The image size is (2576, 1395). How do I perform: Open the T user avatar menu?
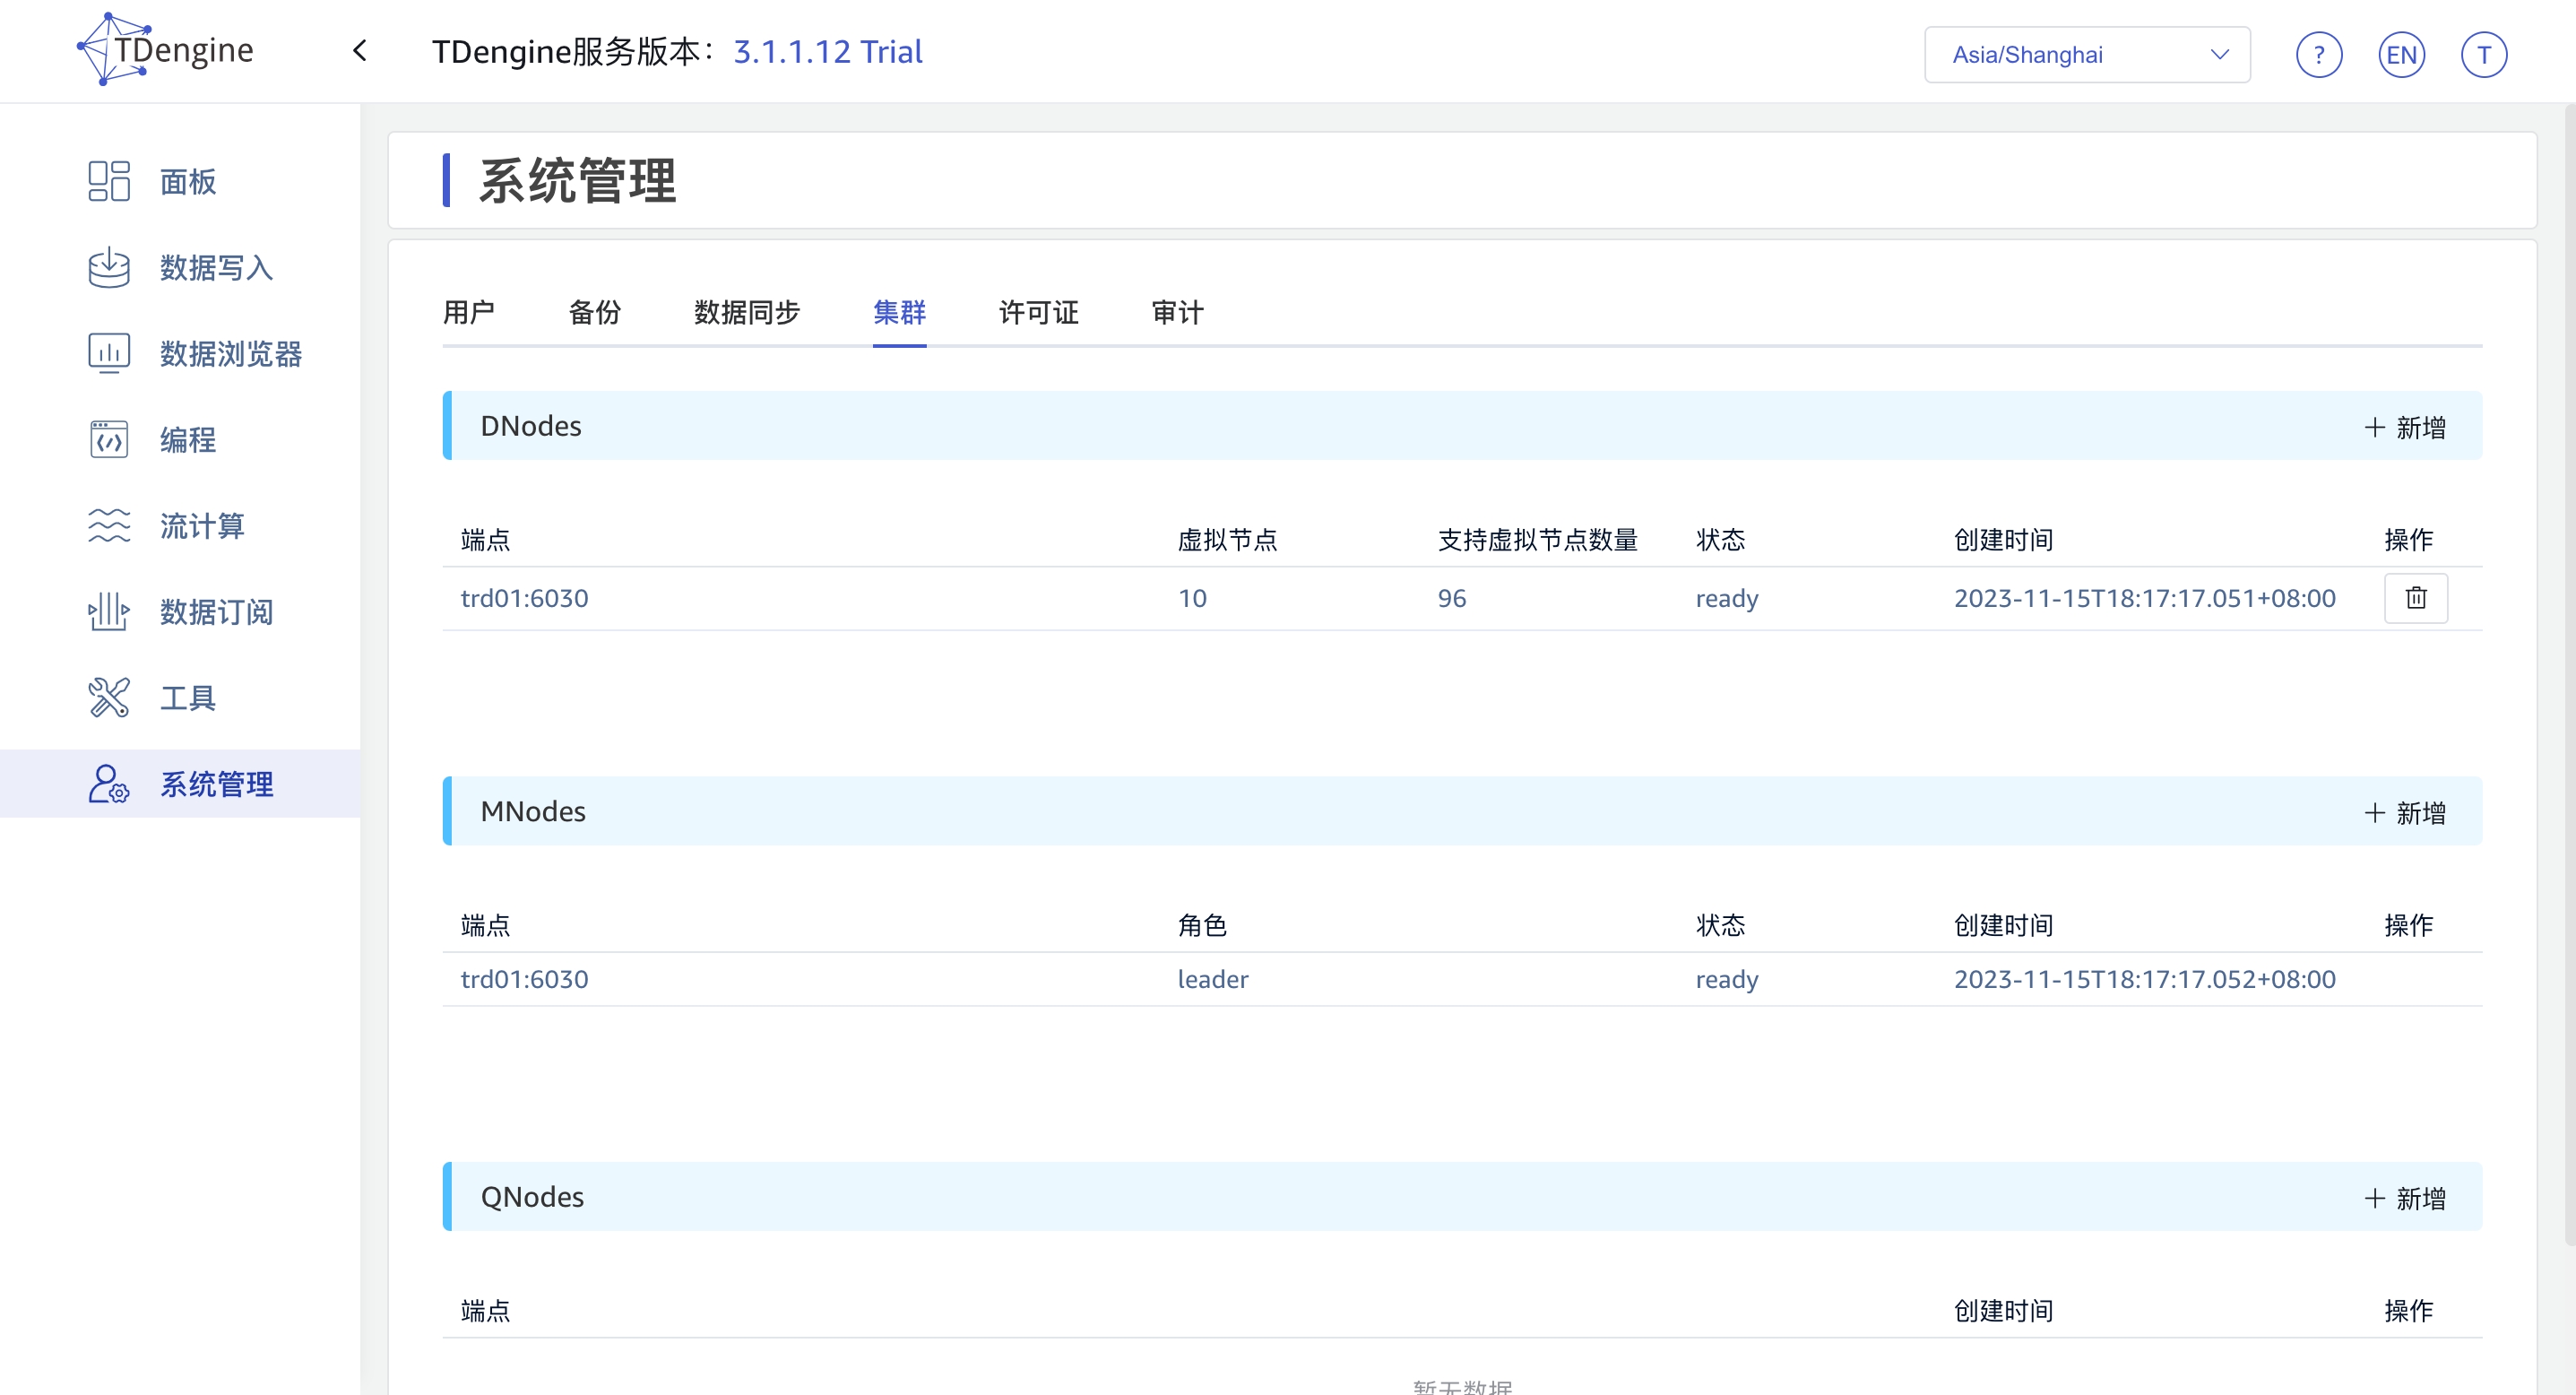coord(2483,55)
